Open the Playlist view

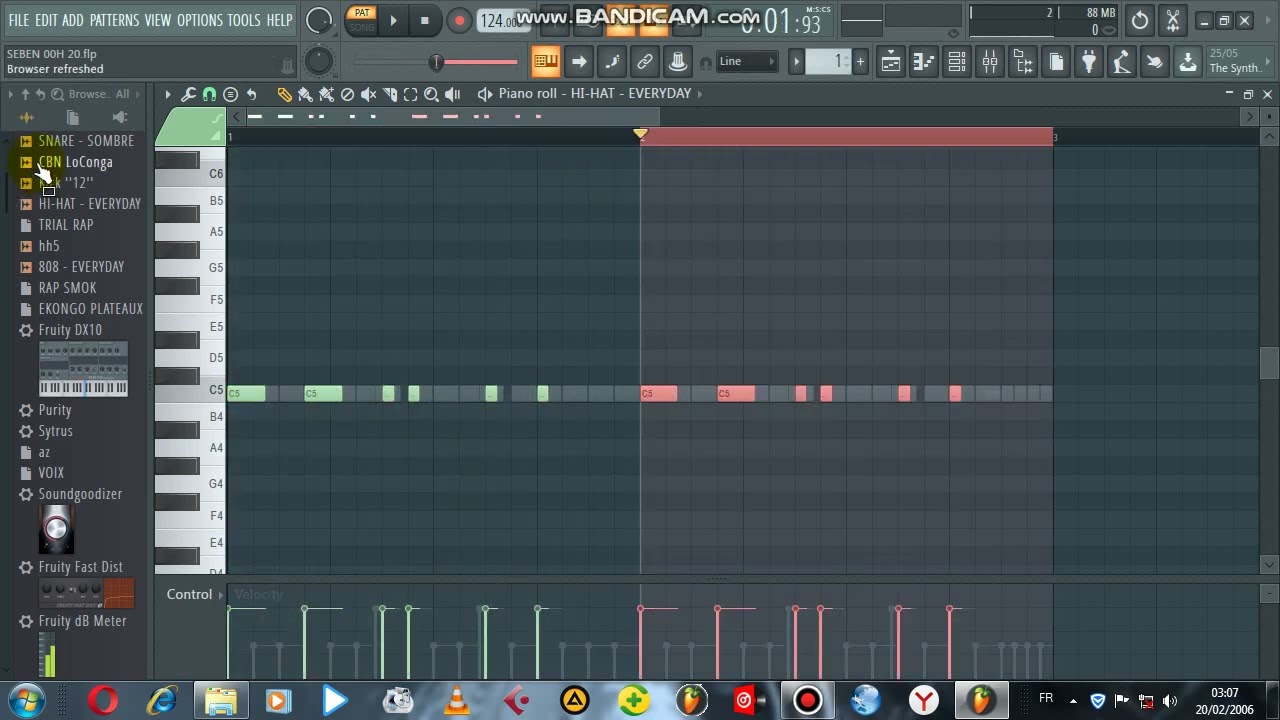(890, 62)
